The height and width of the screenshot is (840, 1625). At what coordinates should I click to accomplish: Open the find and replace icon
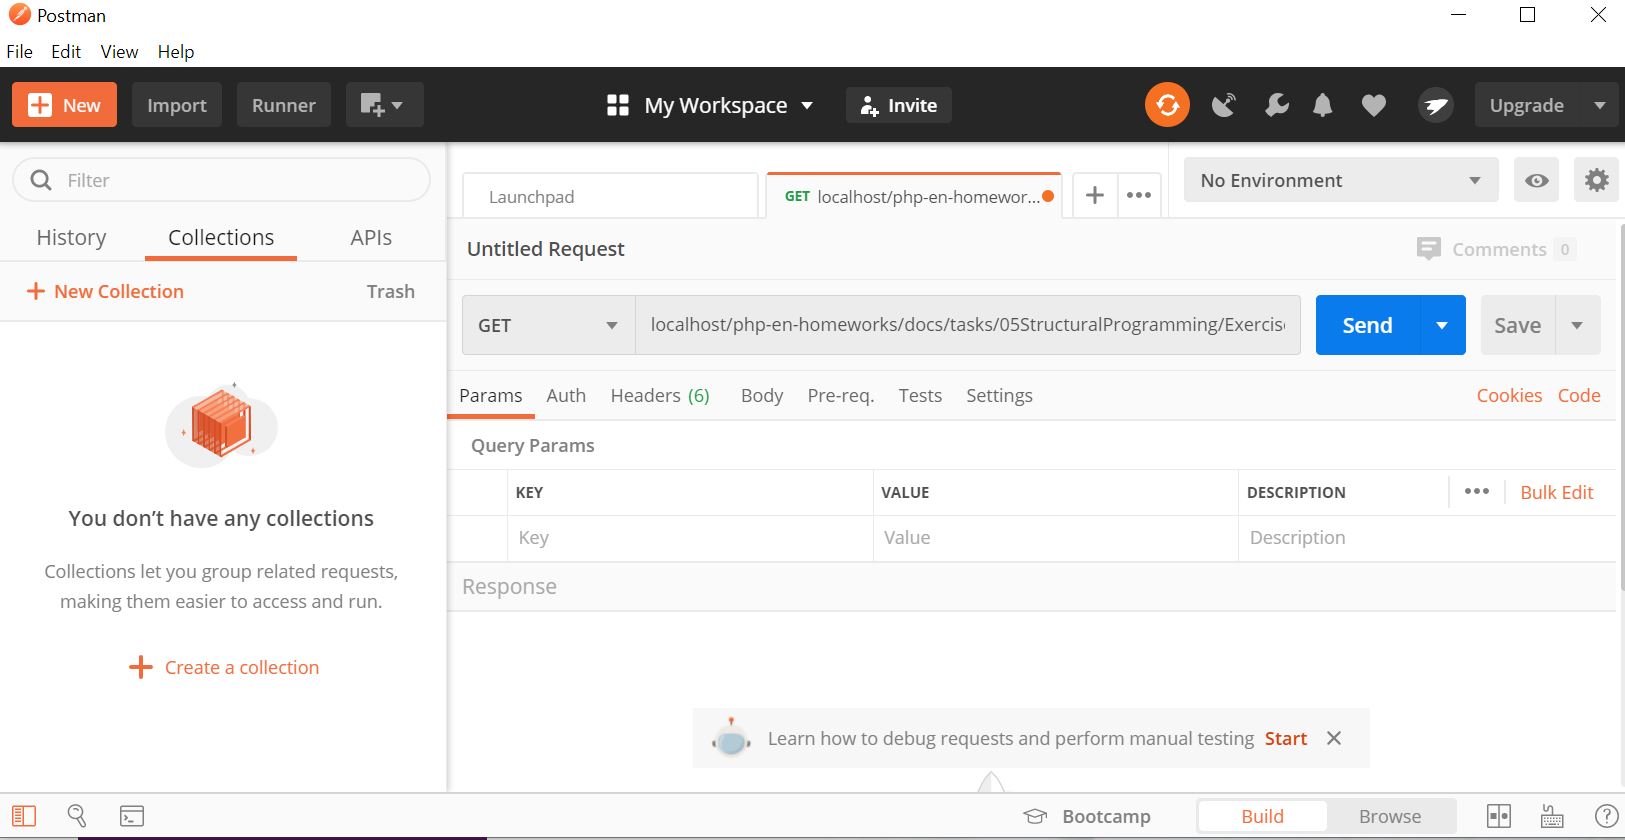point(77,816)
